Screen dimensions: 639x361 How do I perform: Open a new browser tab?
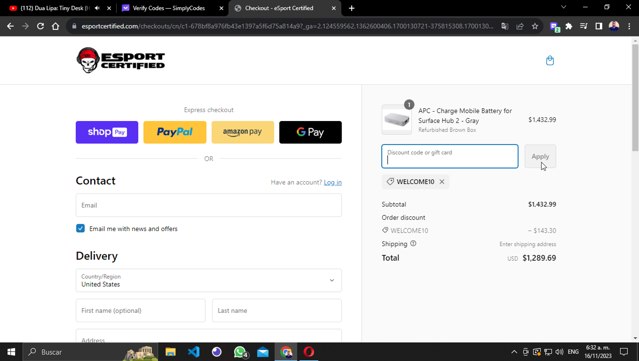(x=351, y=8)
